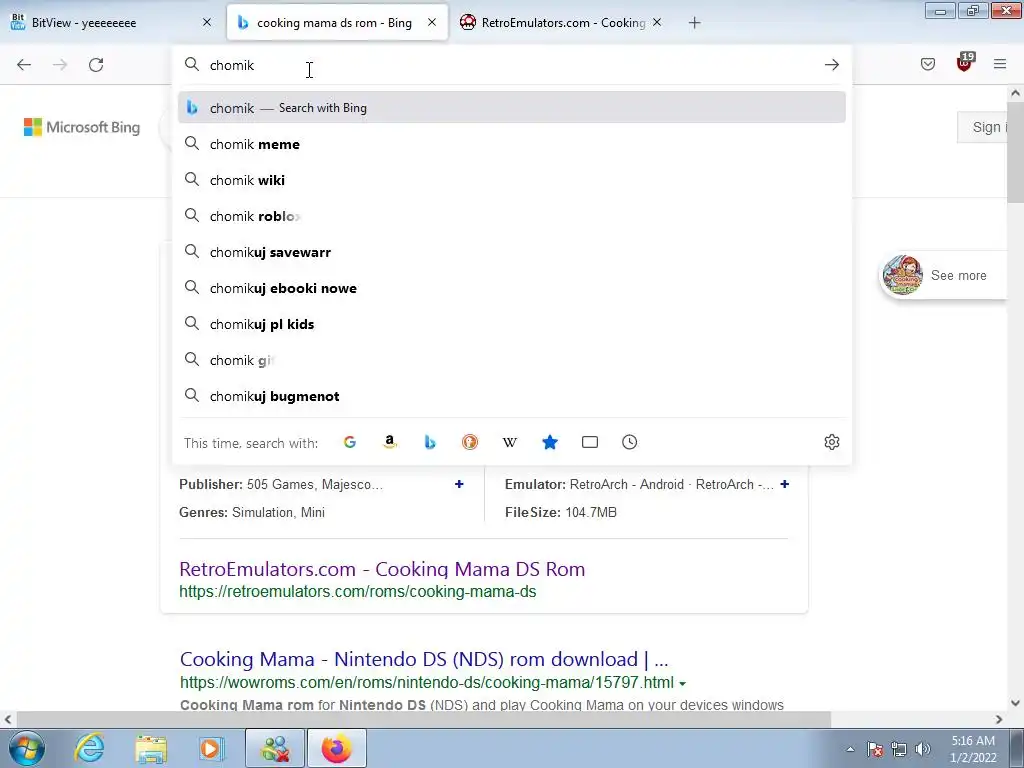
Task: Choose the 'chomik wiki' suggestion
Action: pos(511,180)
